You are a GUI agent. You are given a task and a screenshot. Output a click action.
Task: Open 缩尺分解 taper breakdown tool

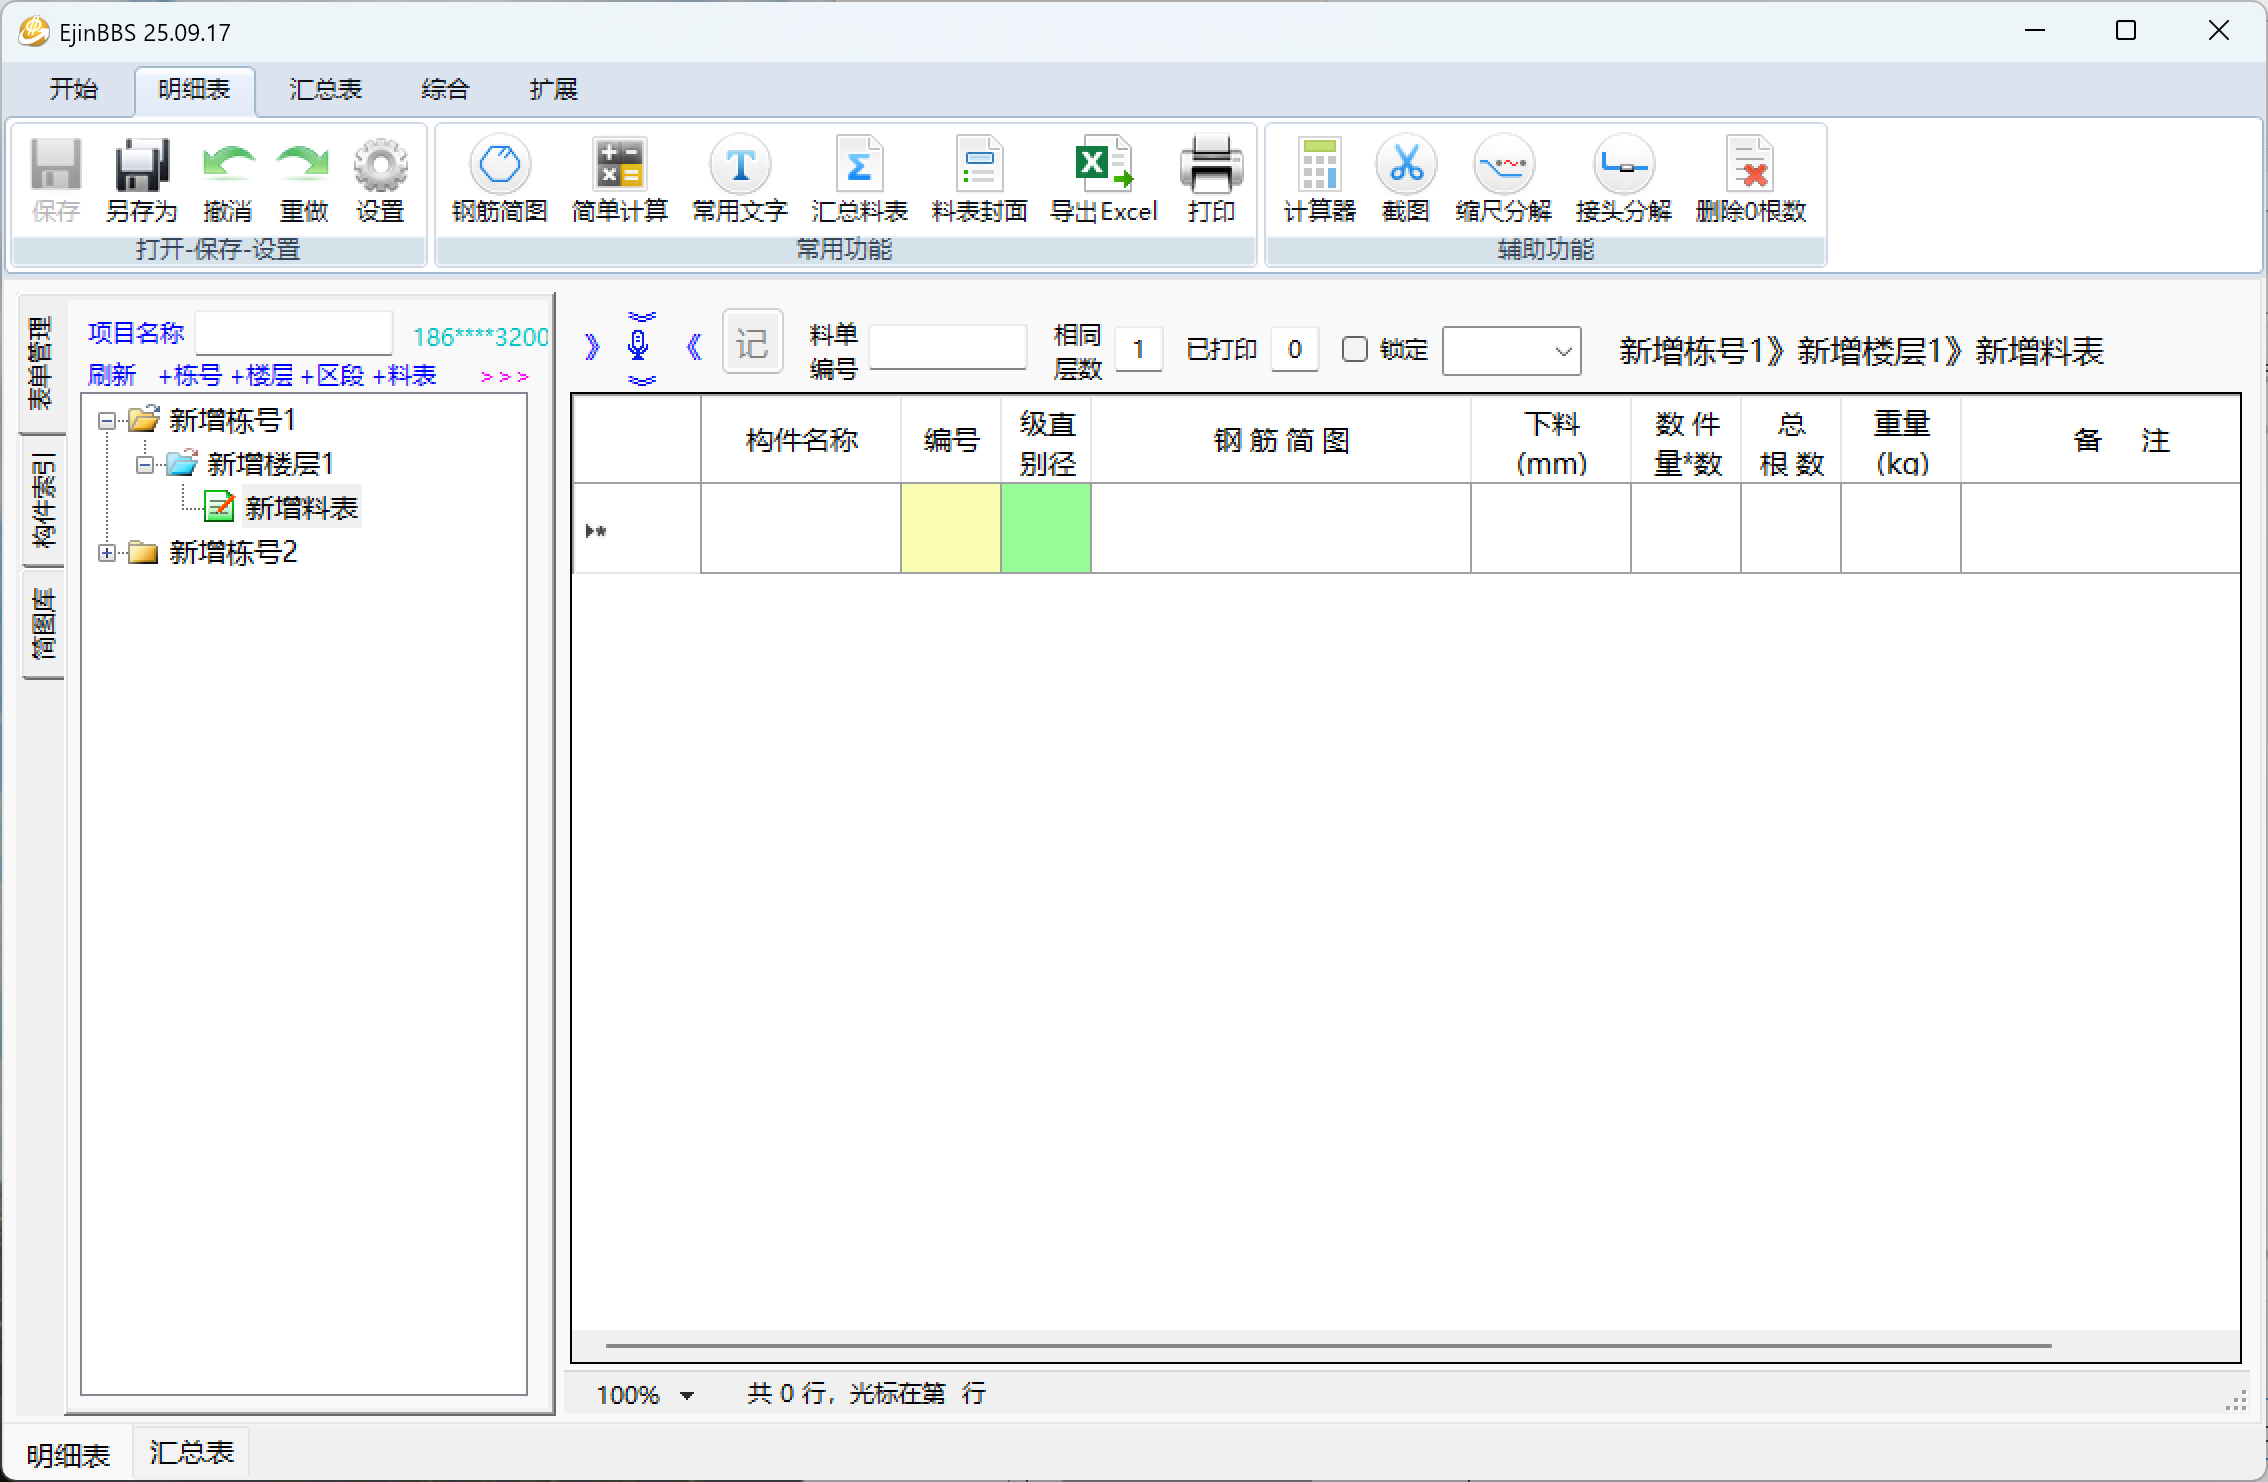tap(1503, 166)
